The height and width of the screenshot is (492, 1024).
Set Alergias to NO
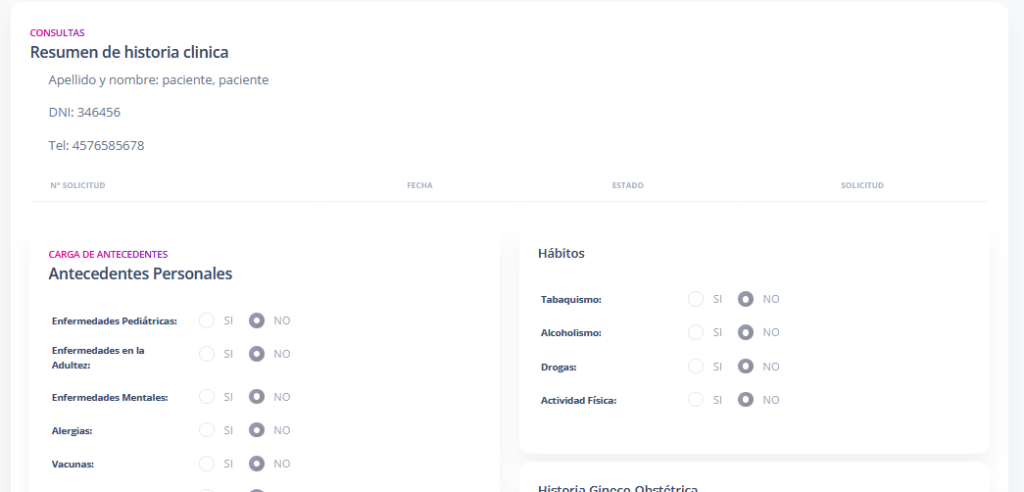(x=257, y=430)
